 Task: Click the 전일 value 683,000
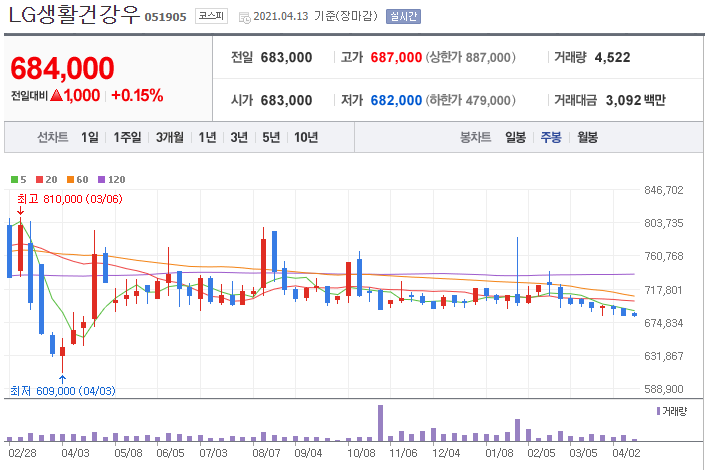point(286,58)
